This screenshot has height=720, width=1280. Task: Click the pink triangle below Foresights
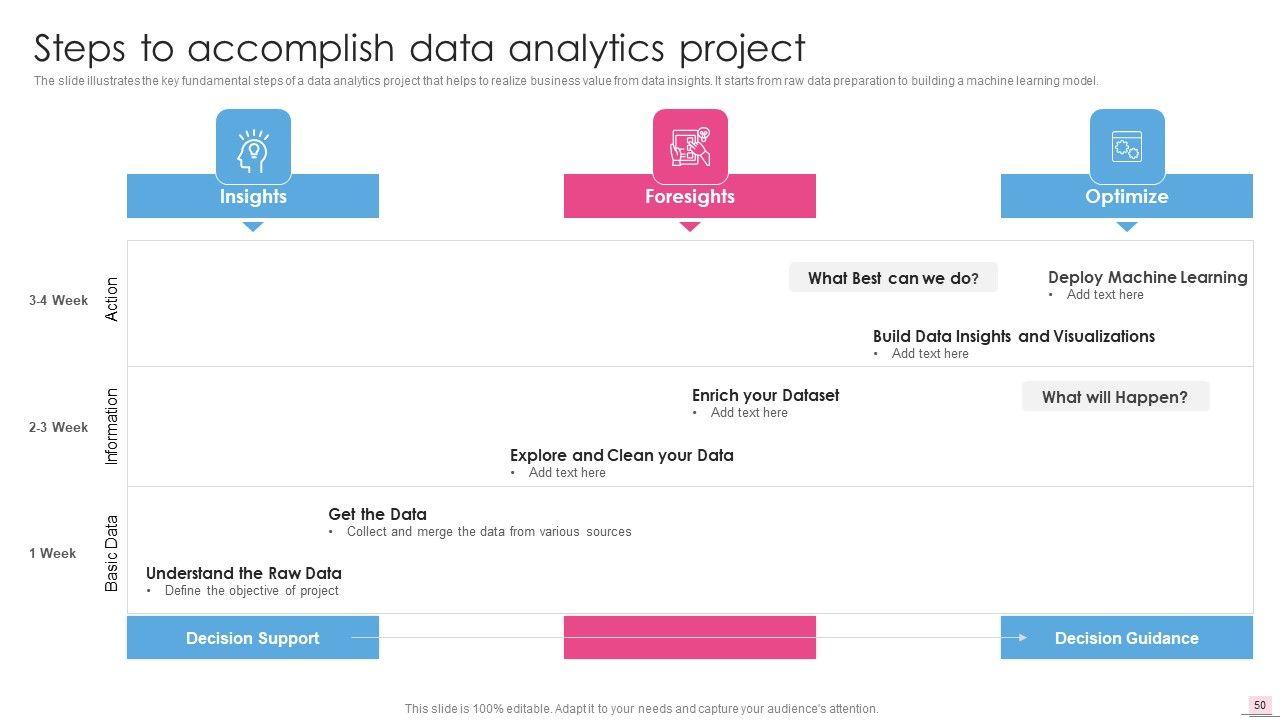[x=690, y=227]
